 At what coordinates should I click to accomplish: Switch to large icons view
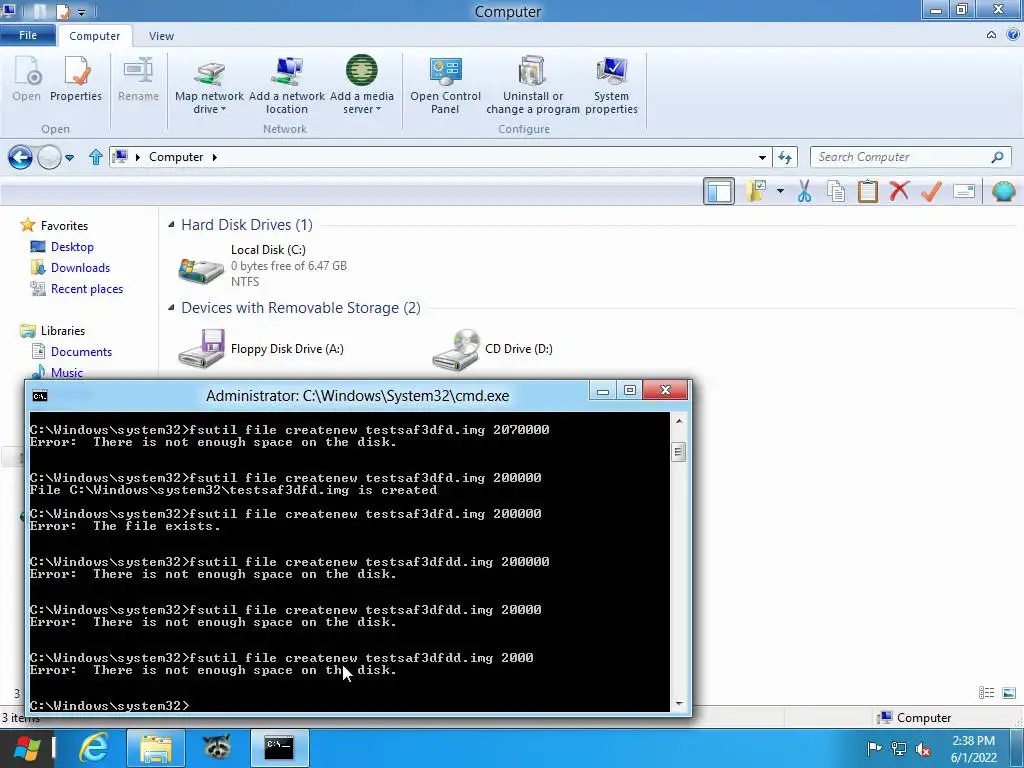(1008, 693)
